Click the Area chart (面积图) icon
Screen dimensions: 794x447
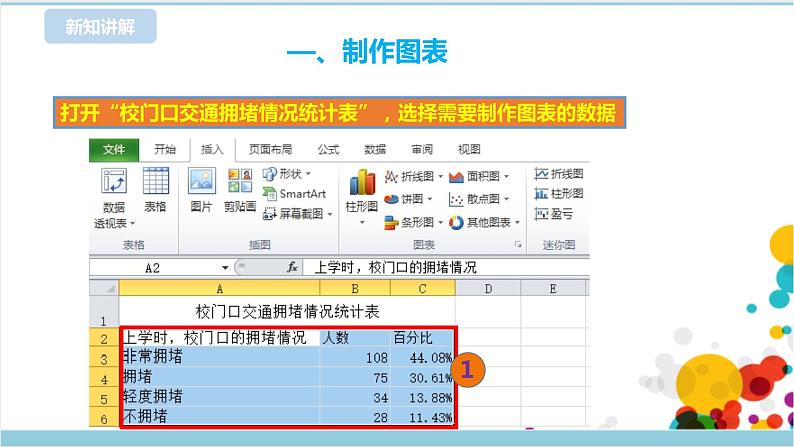[456, 176]
